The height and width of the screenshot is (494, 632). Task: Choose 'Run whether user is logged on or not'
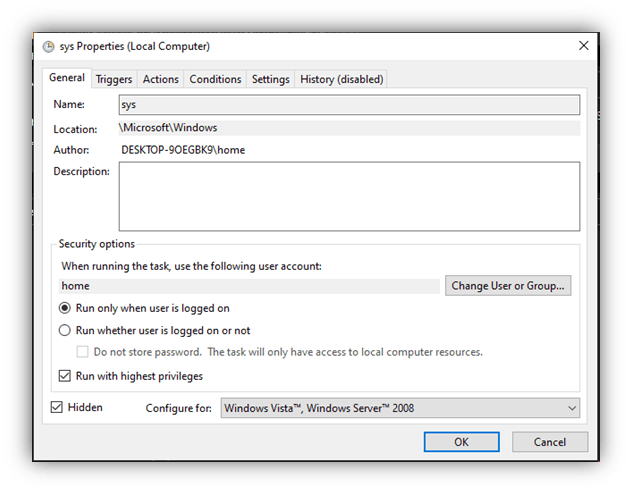coord(65,330)
